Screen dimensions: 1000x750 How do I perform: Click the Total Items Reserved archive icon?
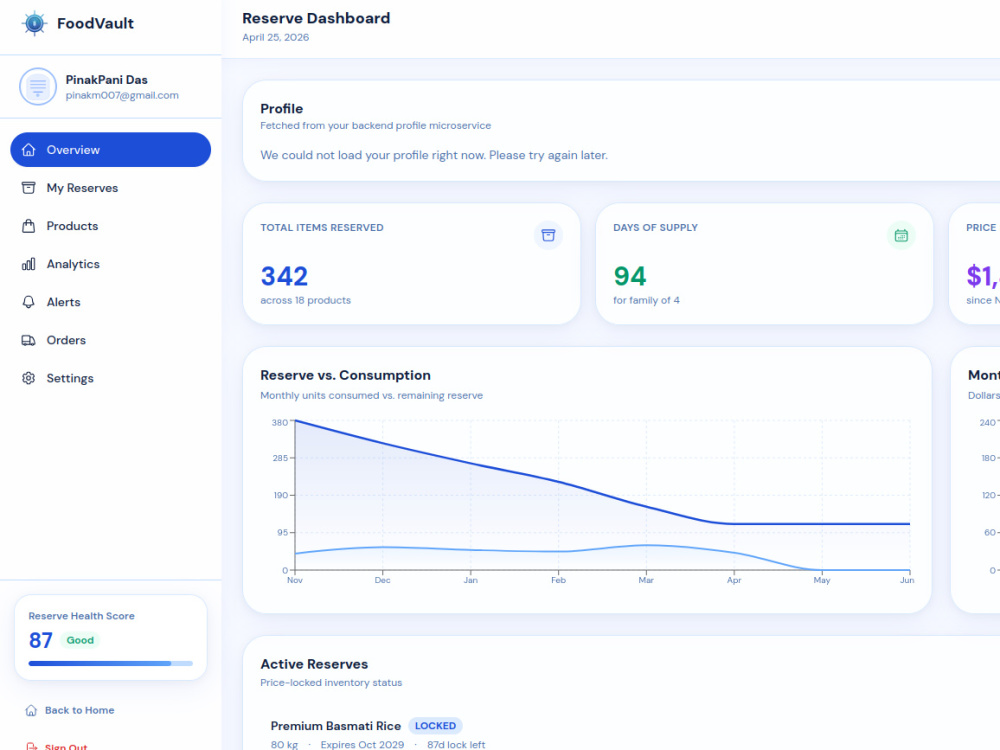(x=548, y=235)
